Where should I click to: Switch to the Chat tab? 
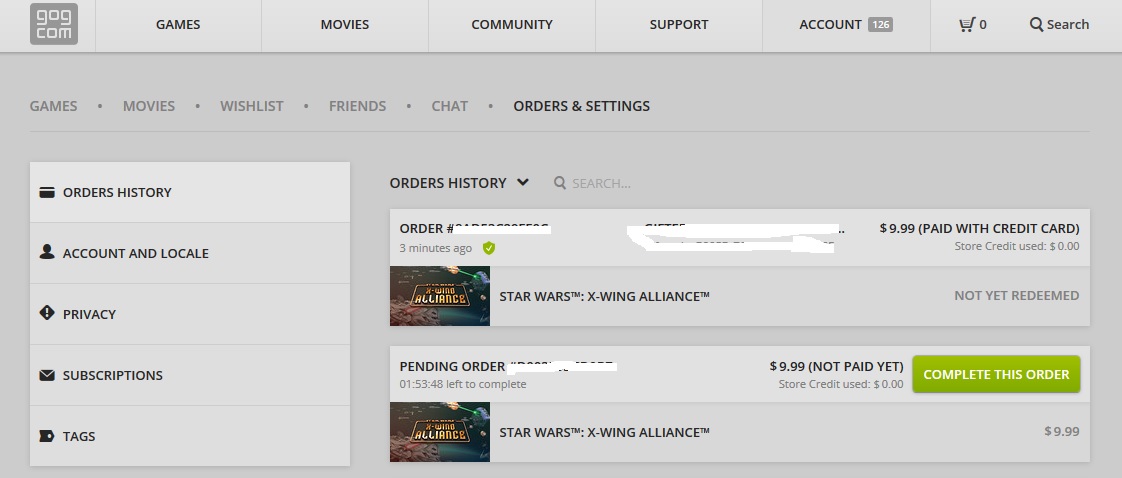click(449, 106)
